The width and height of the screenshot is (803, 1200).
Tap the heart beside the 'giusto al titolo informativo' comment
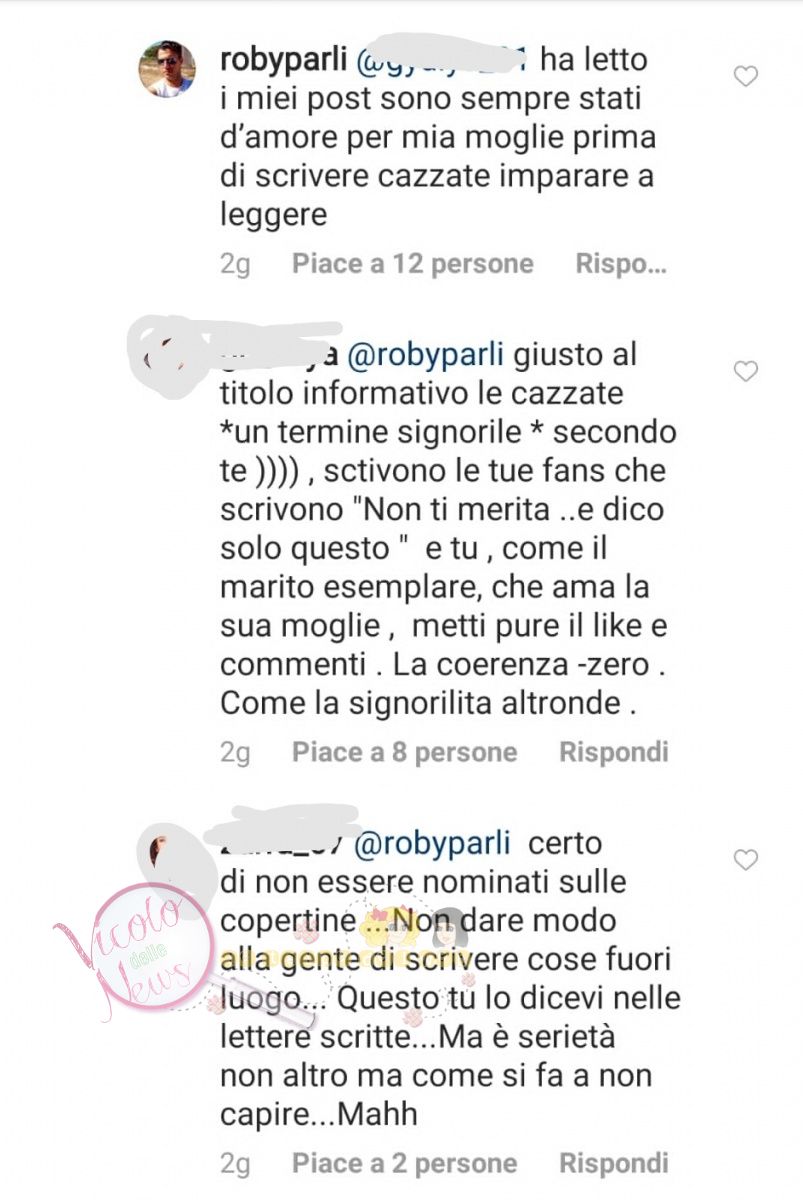pos(746,372)
